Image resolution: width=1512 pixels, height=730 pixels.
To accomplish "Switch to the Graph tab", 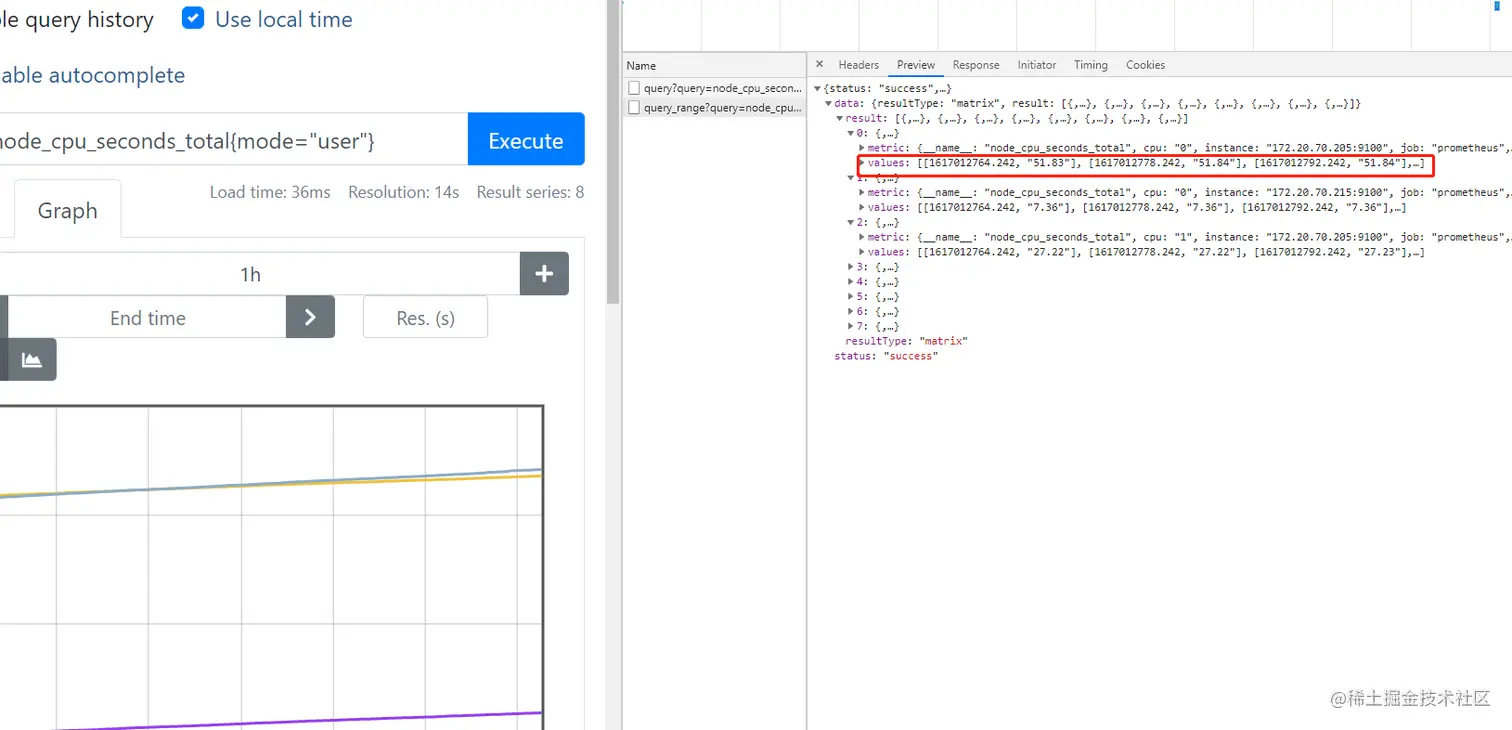I will [x=68, y=210].
